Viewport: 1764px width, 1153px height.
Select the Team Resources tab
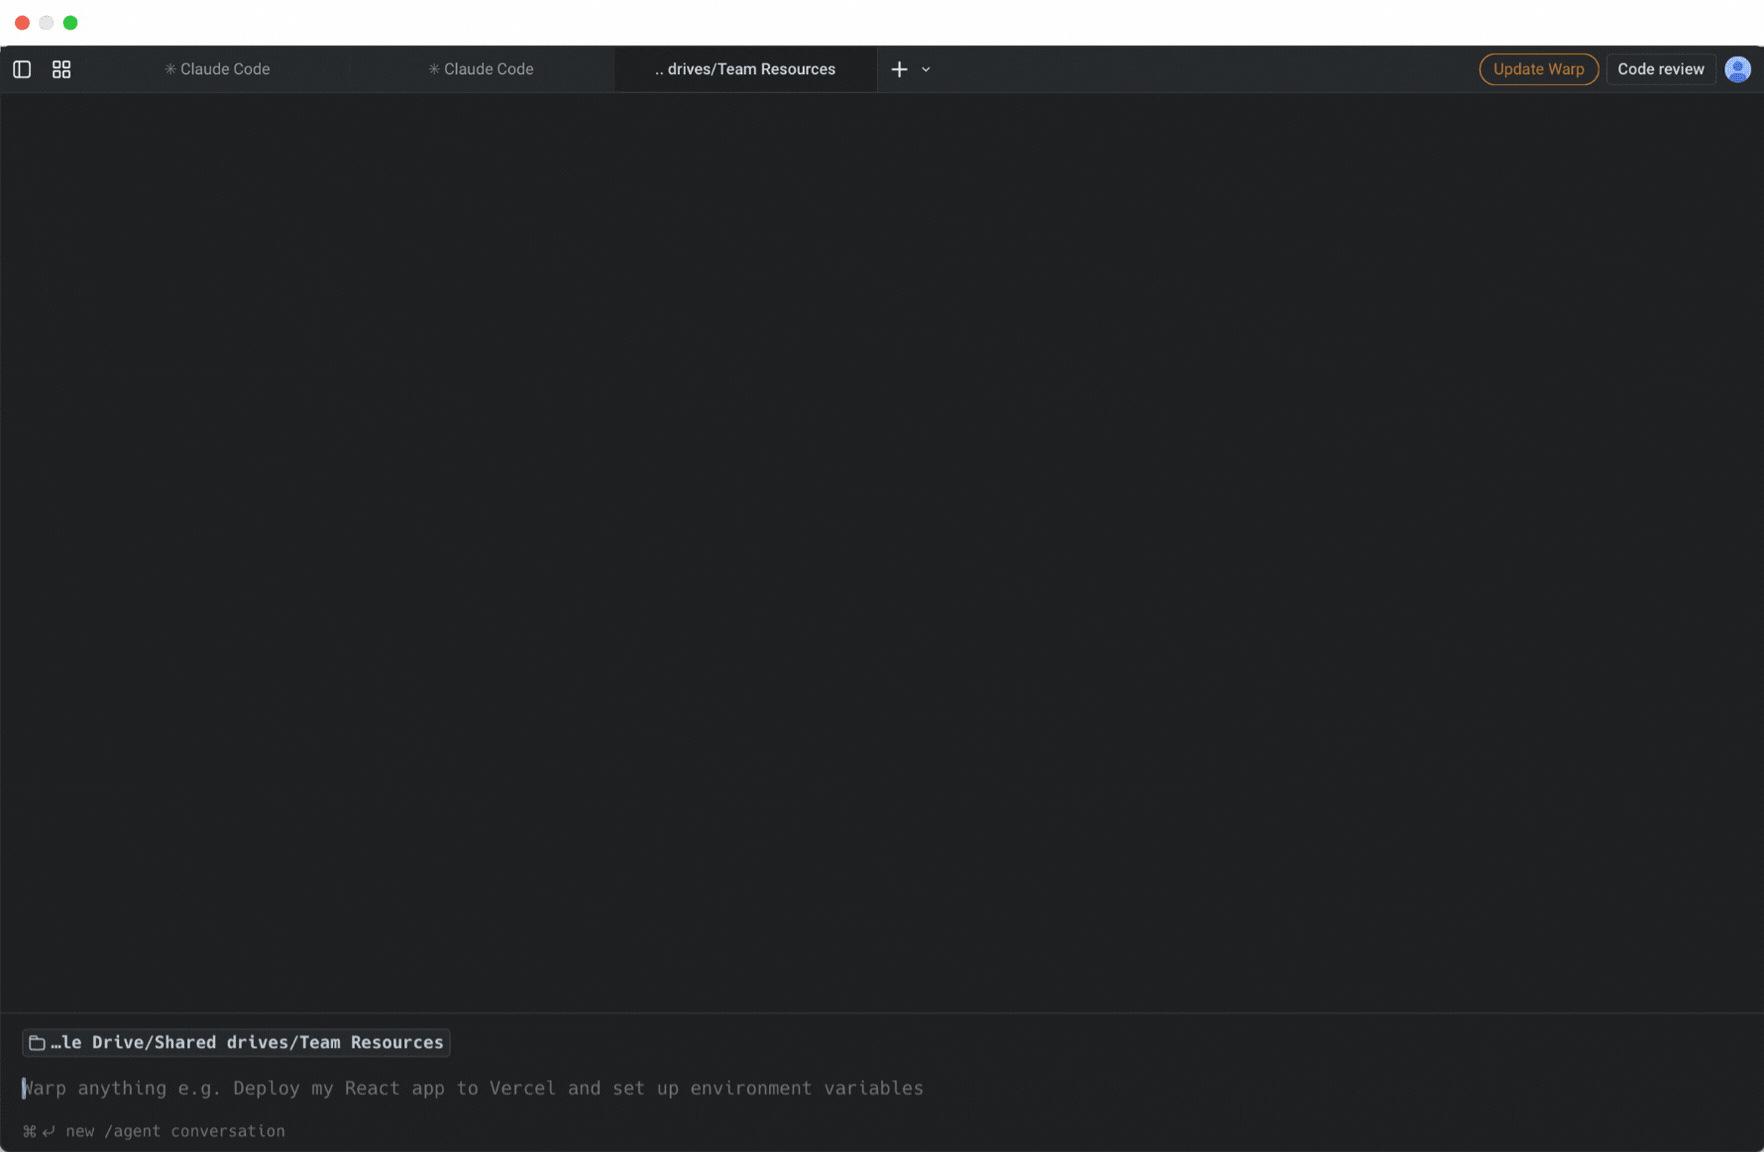(x=745, y=69)
